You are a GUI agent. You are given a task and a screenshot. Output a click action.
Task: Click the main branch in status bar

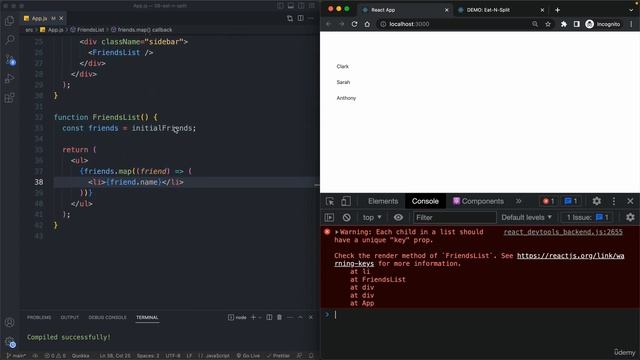click(16, 356)
